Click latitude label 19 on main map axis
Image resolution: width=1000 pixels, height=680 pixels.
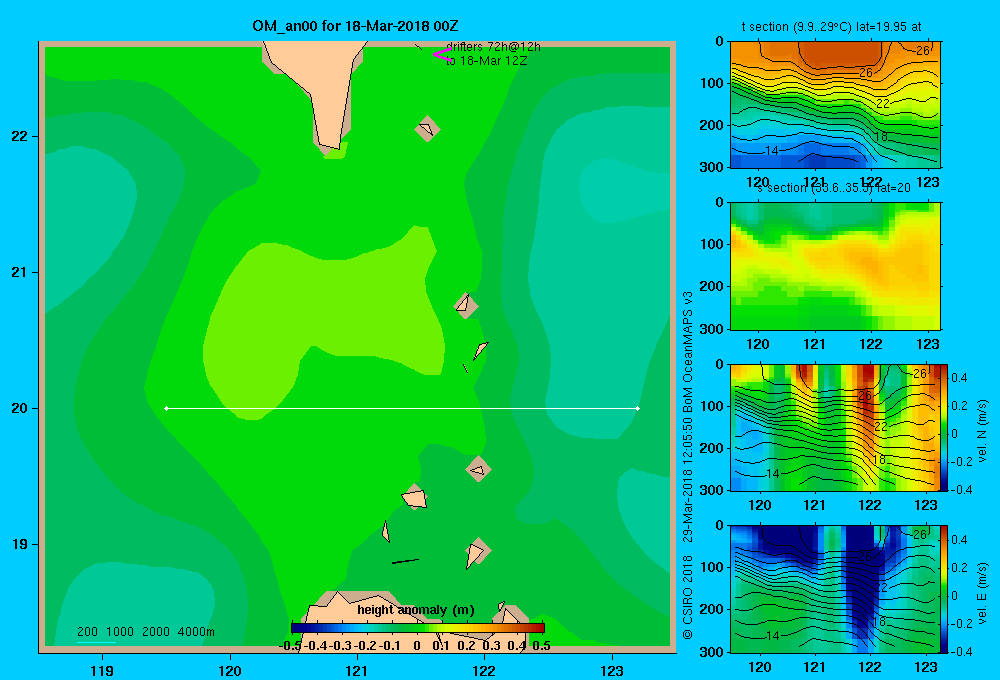20,544
